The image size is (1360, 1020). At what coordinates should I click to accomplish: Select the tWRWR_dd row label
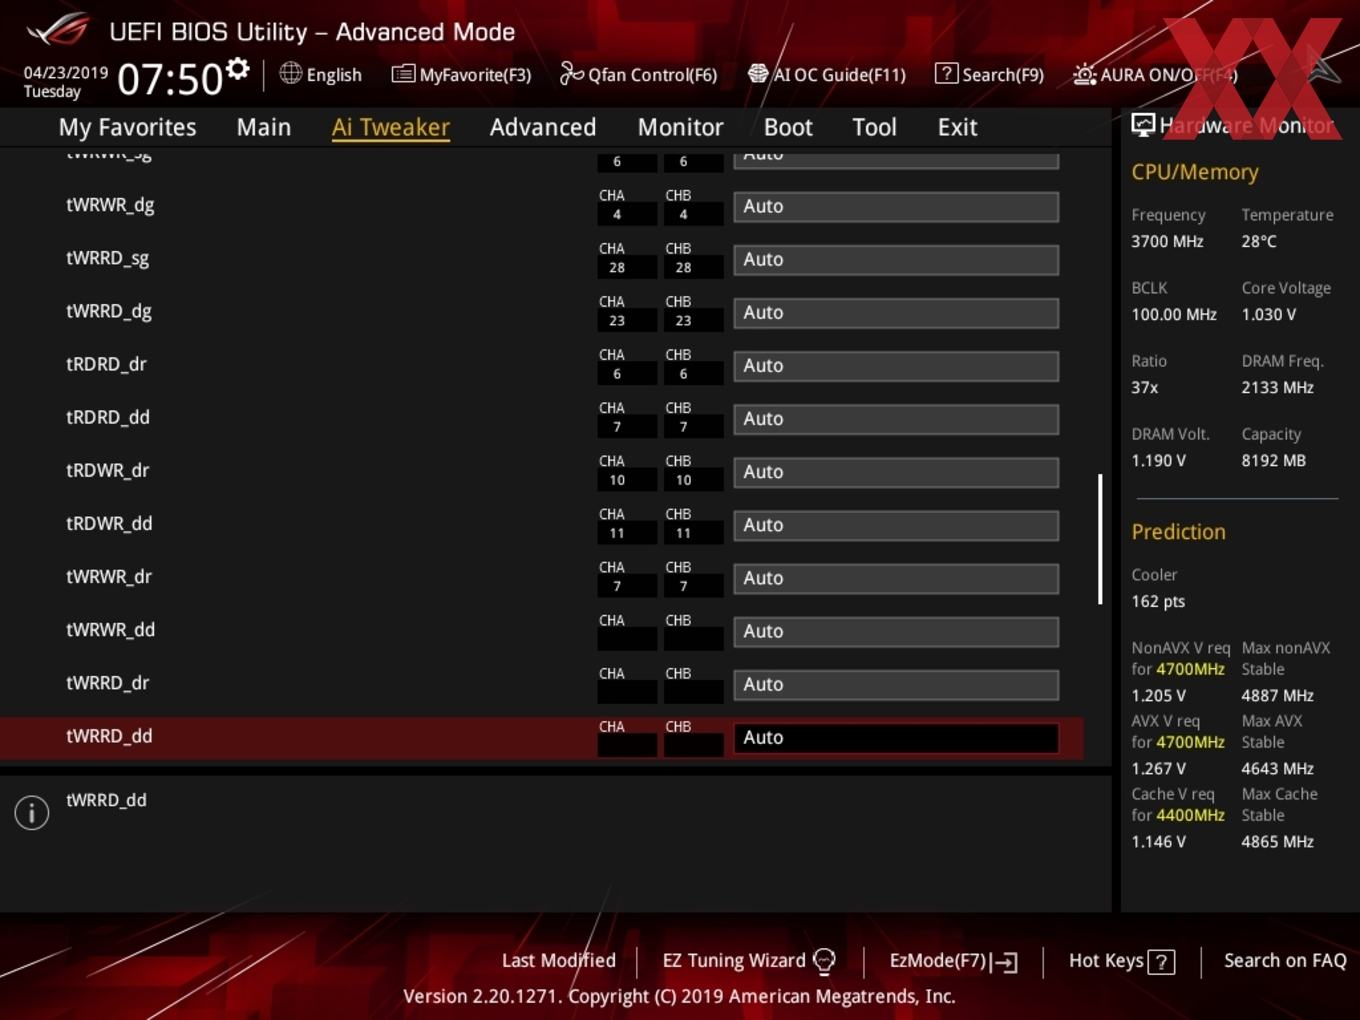pyautogui.click(x=110, y=629)
